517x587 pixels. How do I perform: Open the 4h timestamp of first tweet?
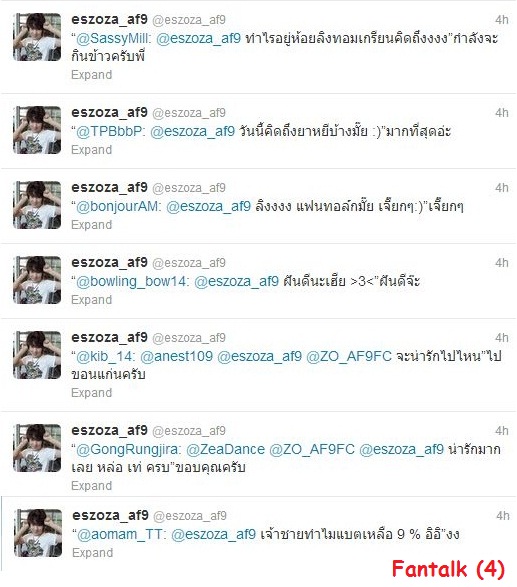pos(502,19)
